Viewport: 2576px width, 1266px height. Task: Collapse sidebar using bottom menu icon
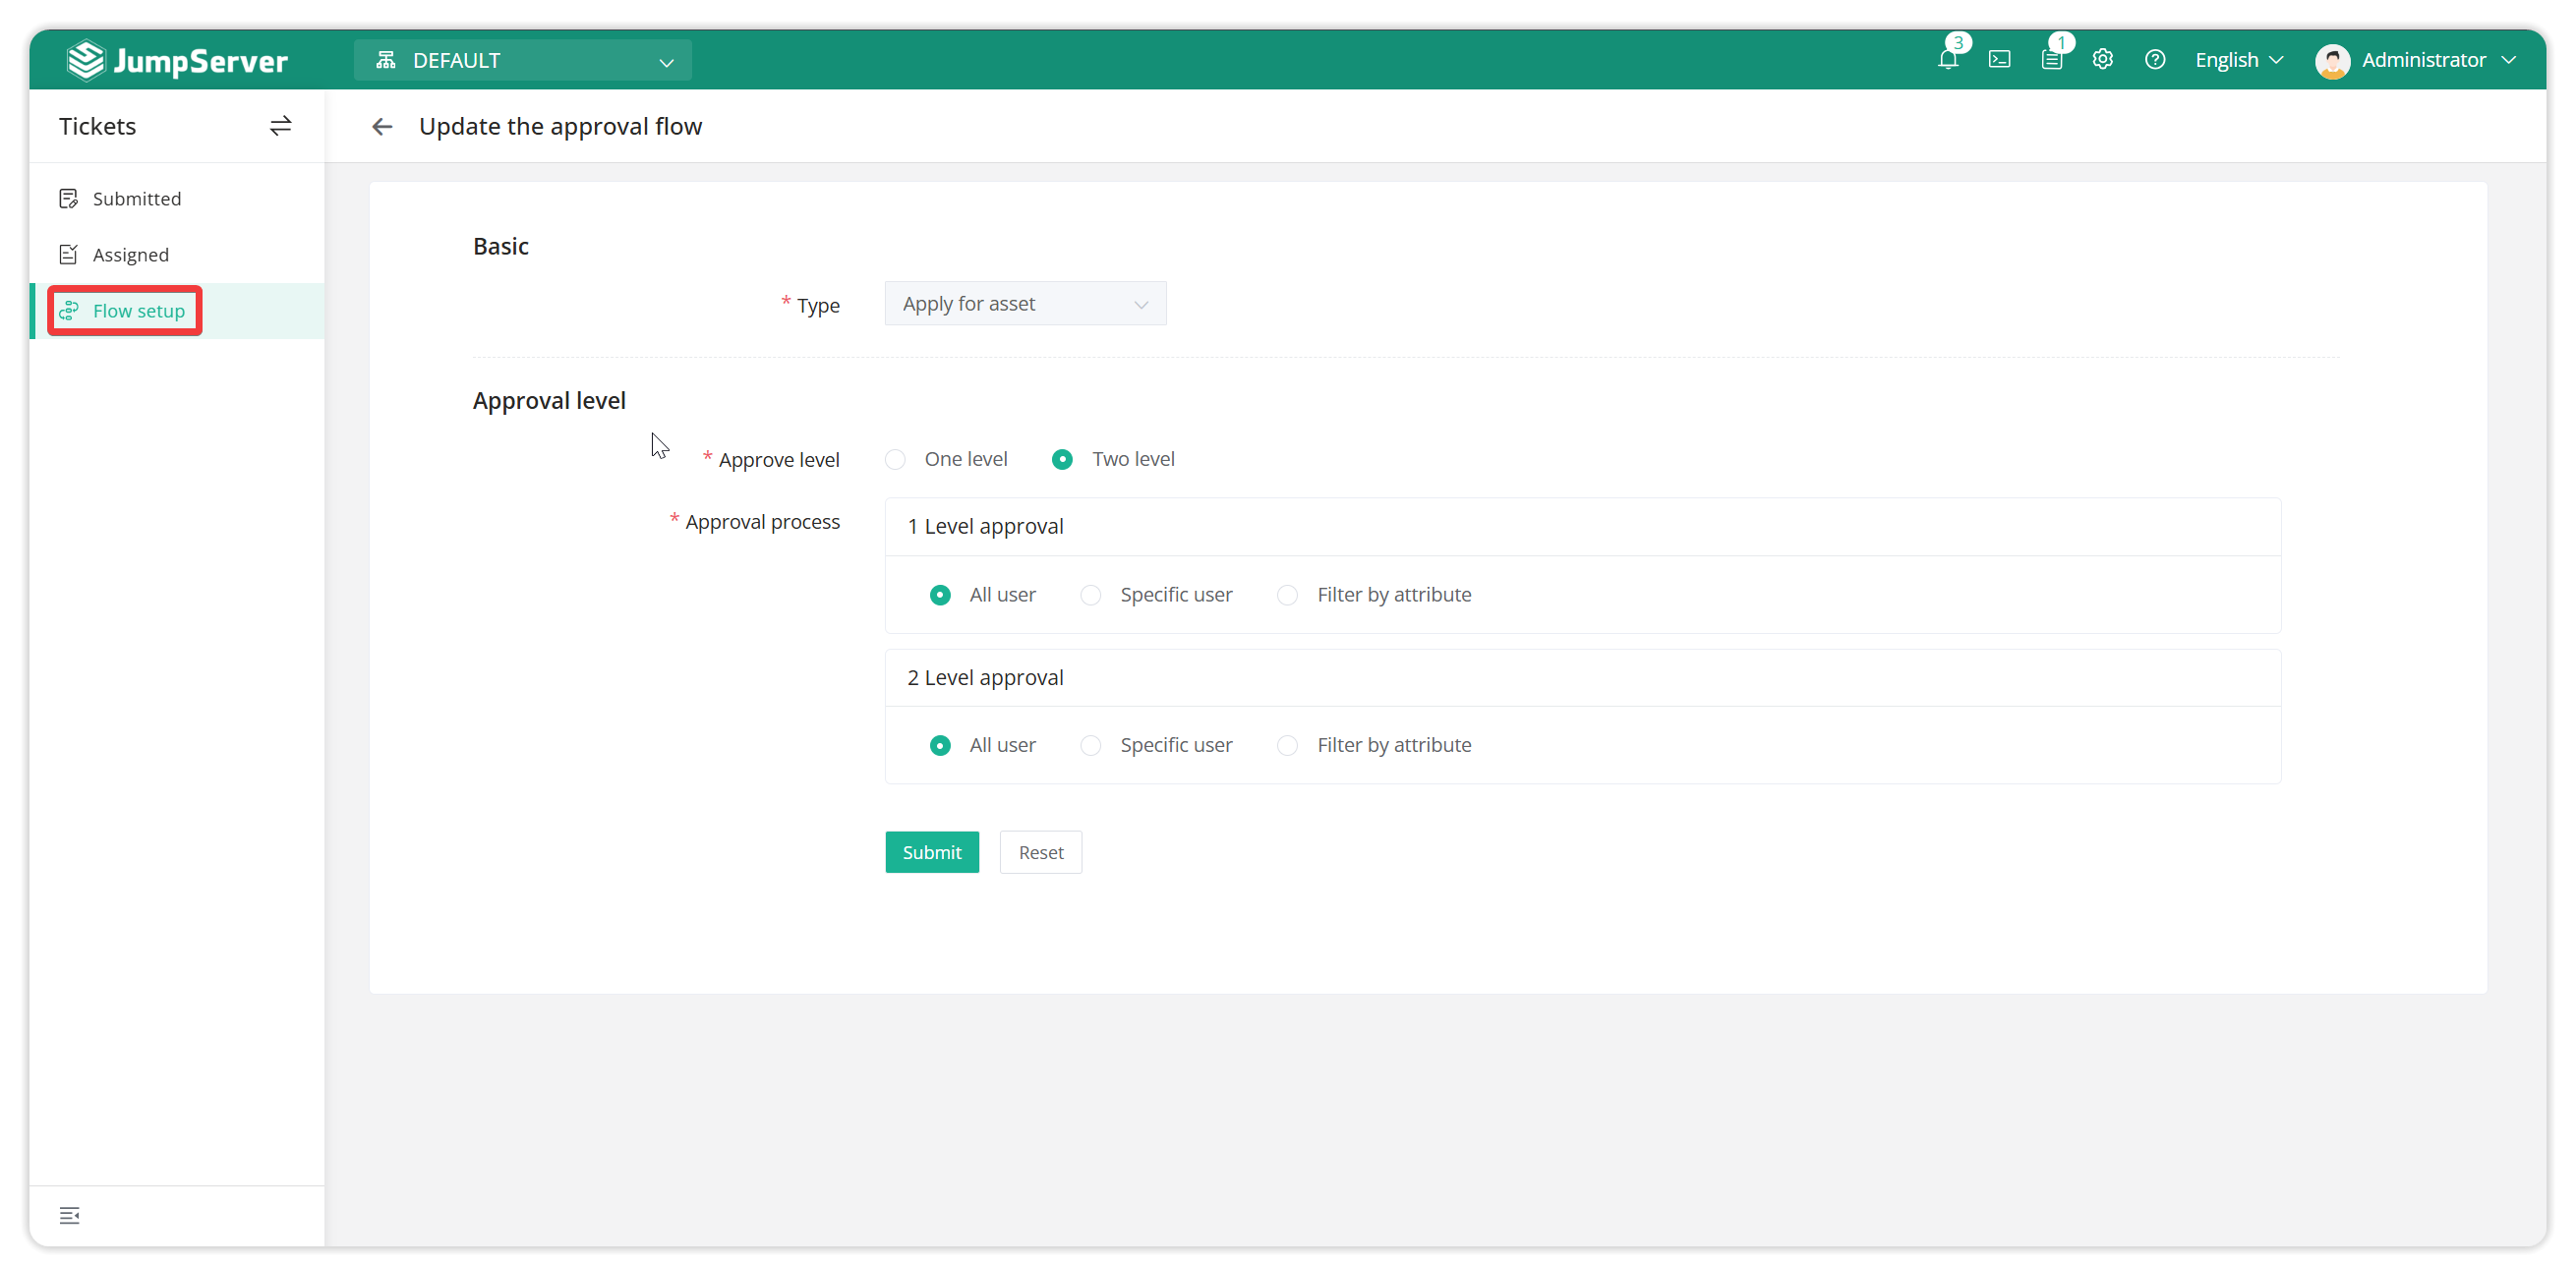click(69, 1215)
